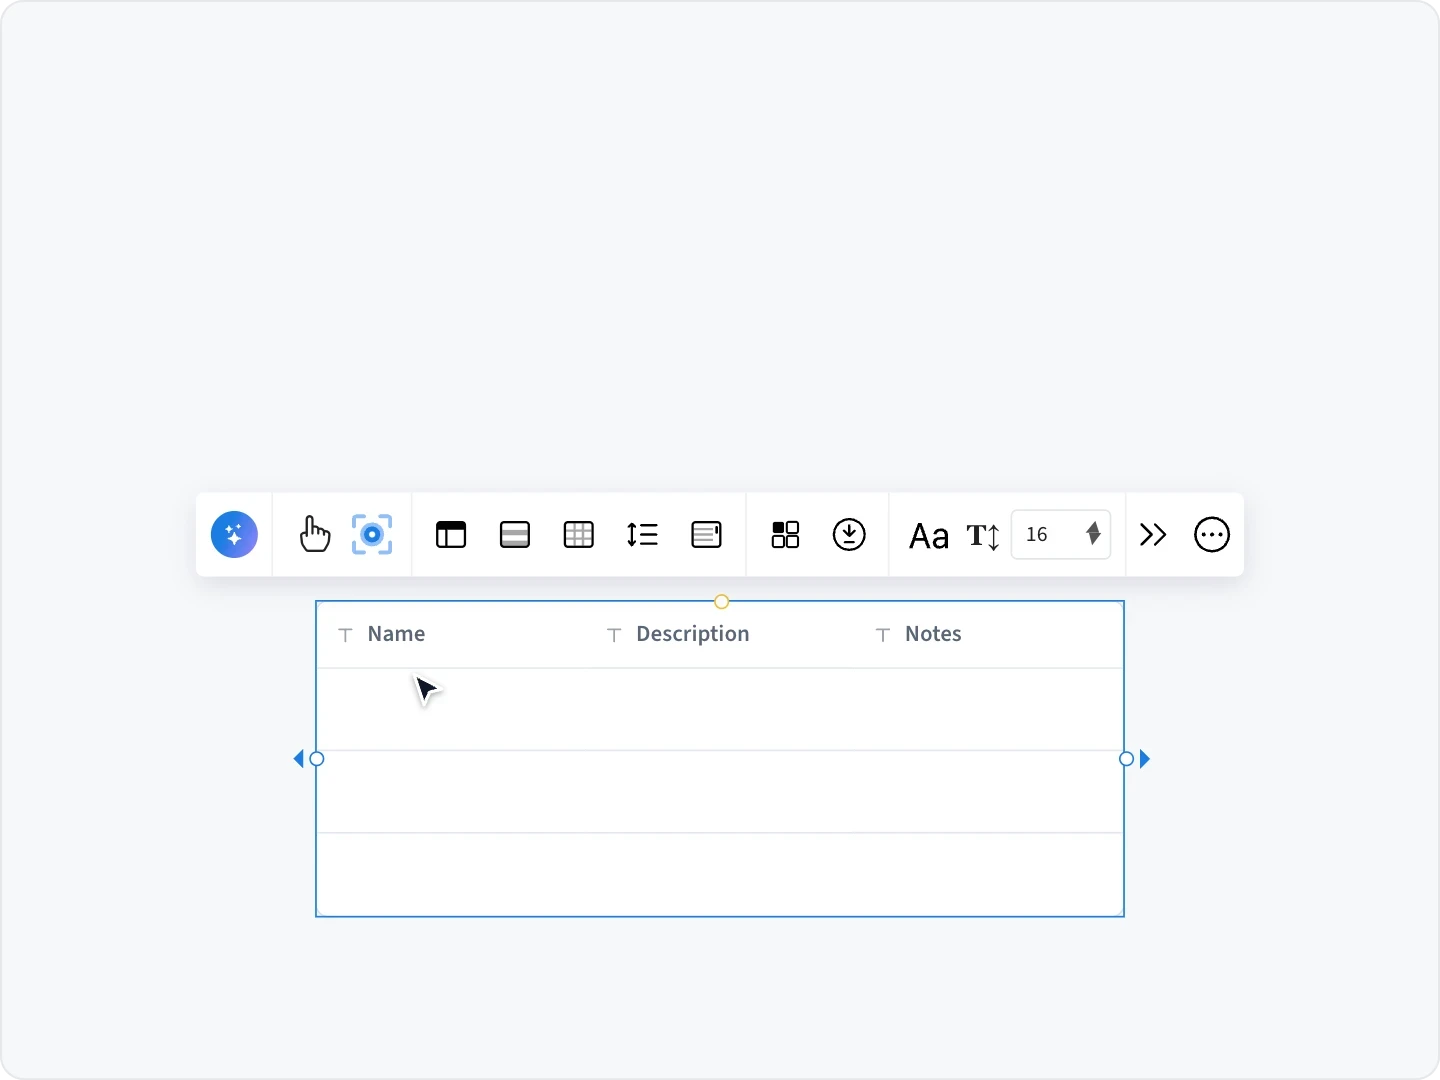Viewport: 1440px width, 1080px height.
Task: Adjust row height line spacing icon
Action: [642, 535]
